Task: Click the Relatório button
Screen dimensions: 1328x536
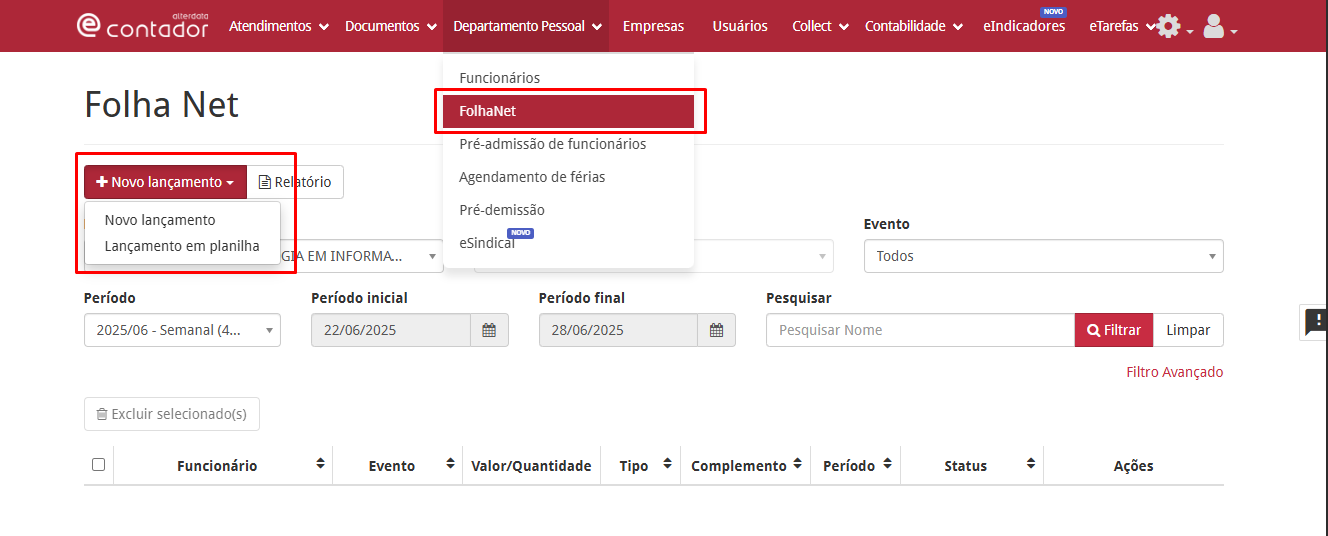Action: [295, 182]
